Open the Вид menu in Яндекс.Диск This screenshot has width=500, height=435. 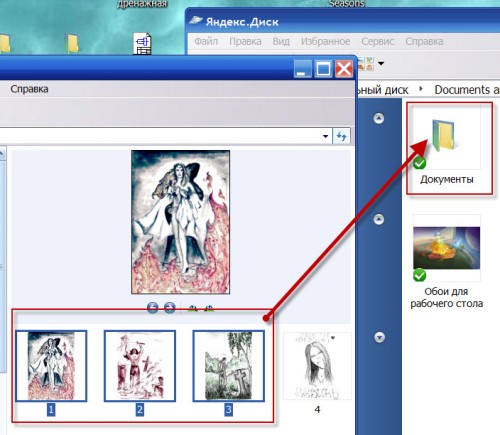281,41
